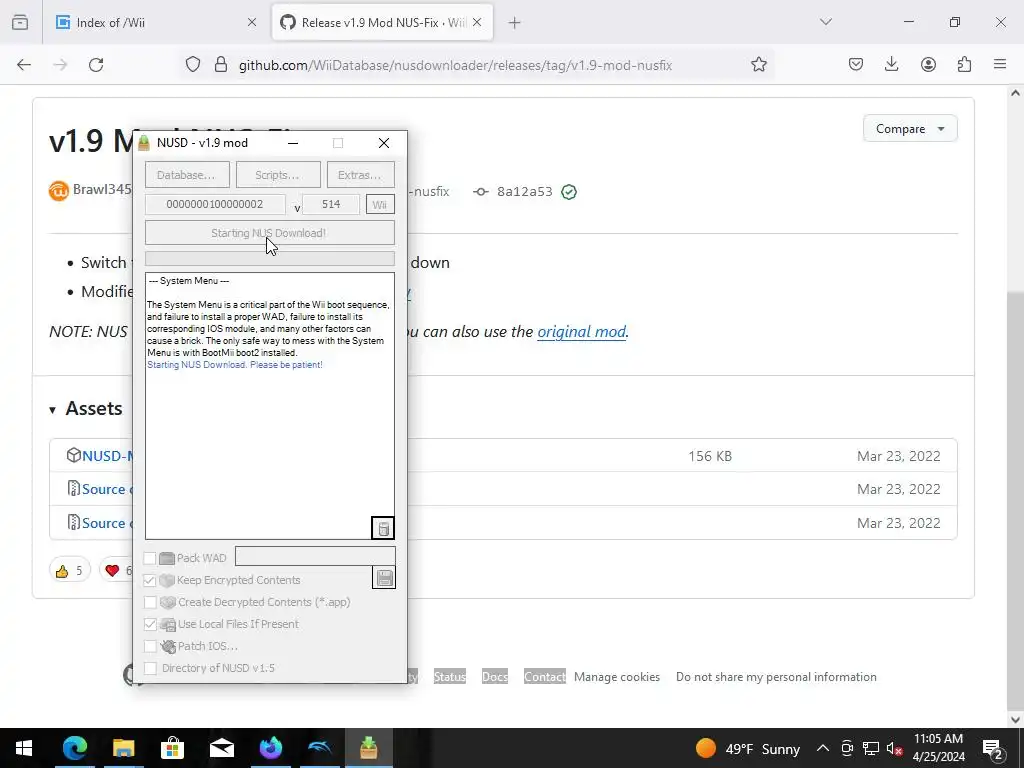Launch Microsoft Edge from taskbar

(74, 748)
